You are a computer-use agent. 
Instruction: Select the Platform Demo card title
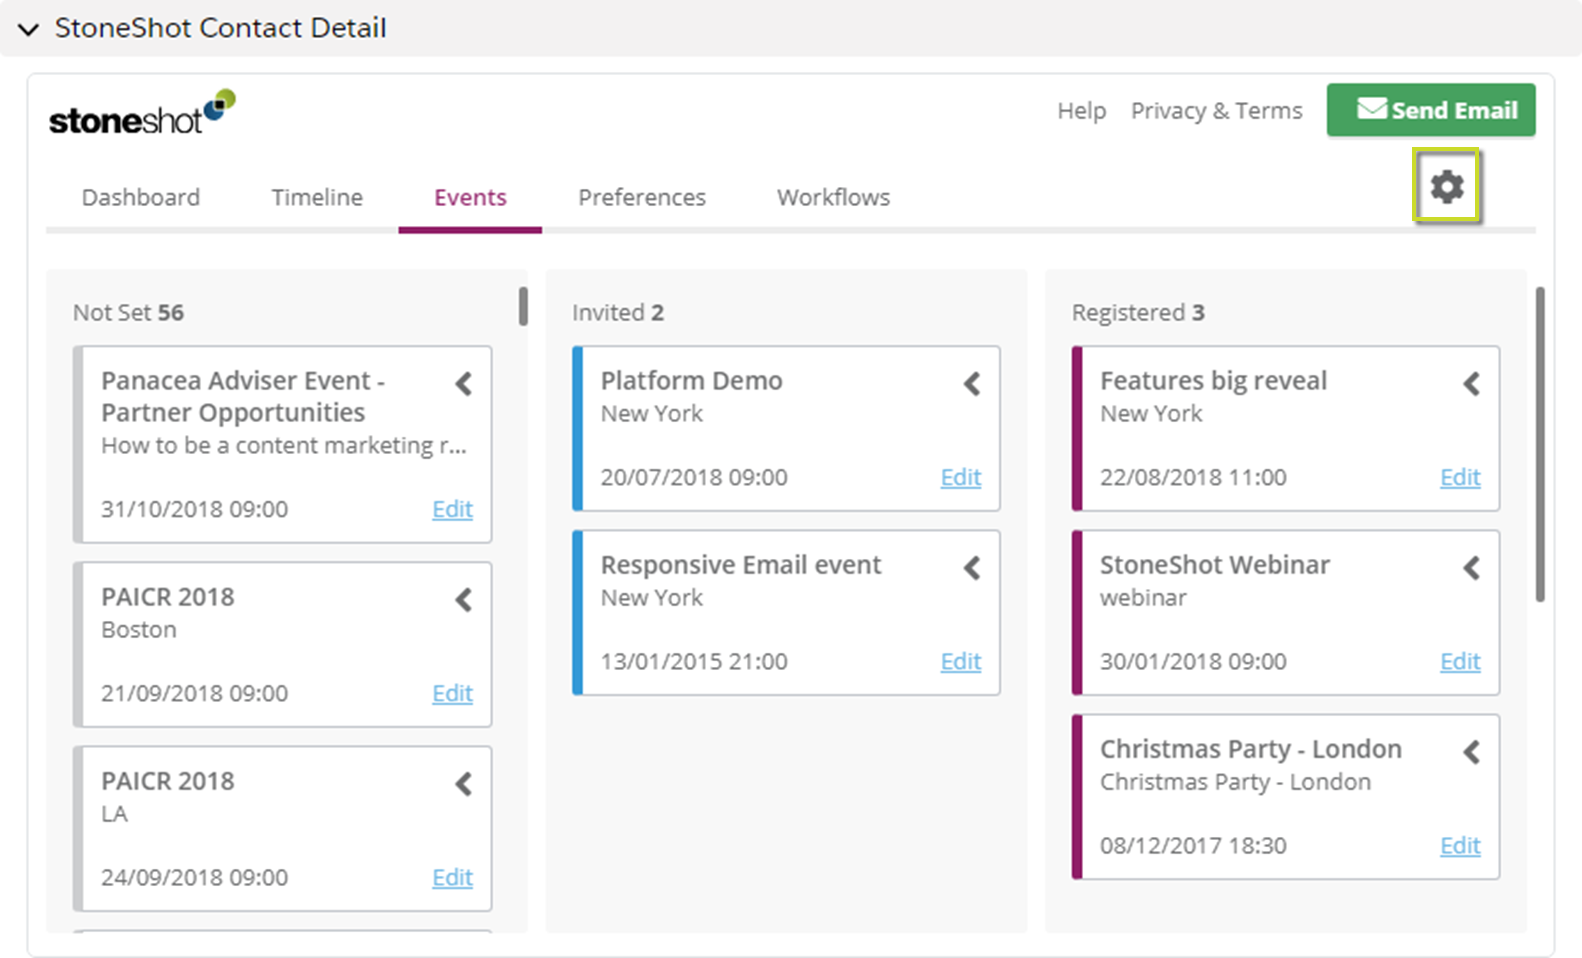point(691,380)
